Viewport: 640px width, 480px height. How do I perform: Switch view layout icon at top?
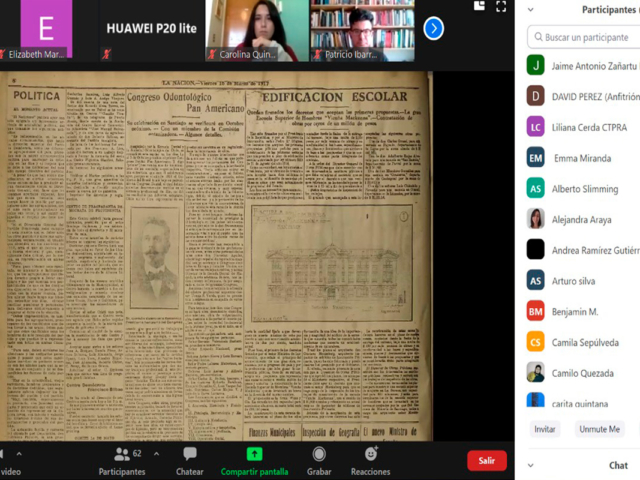coord(479,6)
